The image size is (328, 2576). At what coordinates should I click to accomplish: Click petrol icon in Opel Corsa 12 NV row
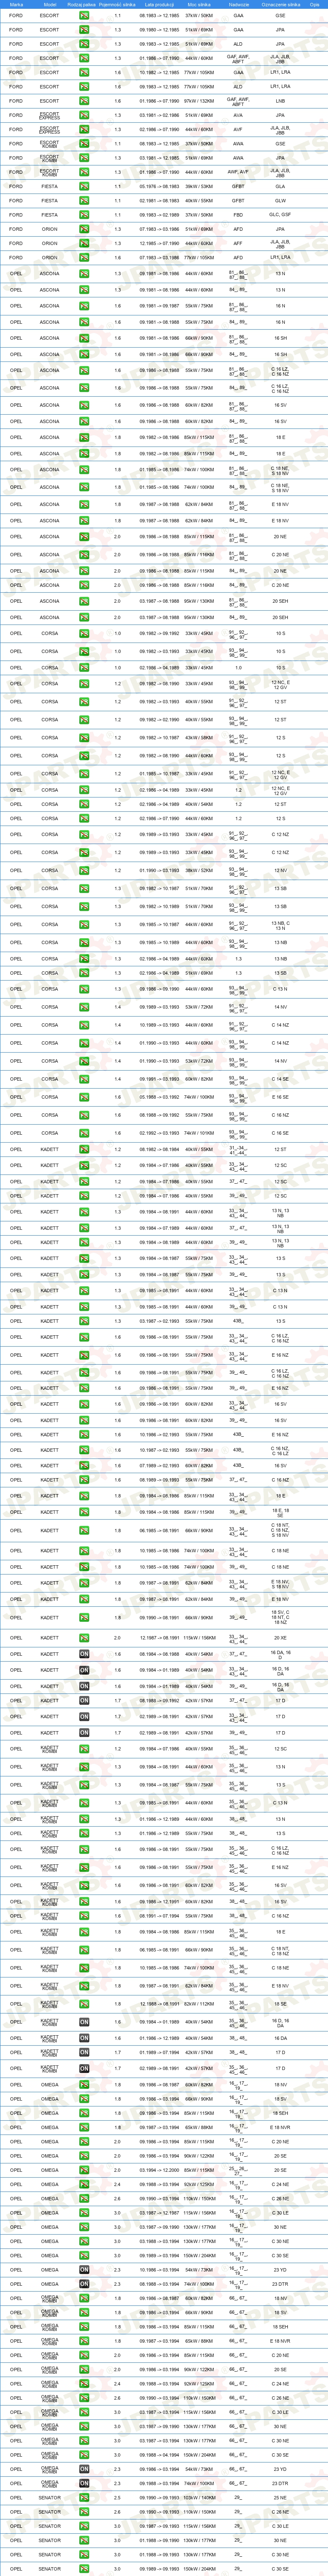[84, 870]
